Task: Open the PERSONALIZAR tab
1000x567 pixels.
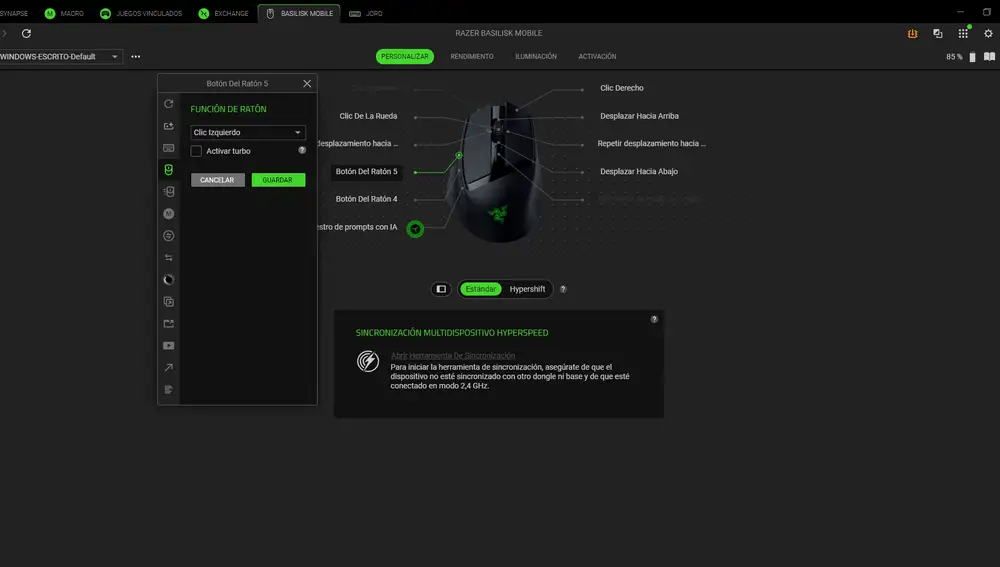Action: tap(404, 57)
